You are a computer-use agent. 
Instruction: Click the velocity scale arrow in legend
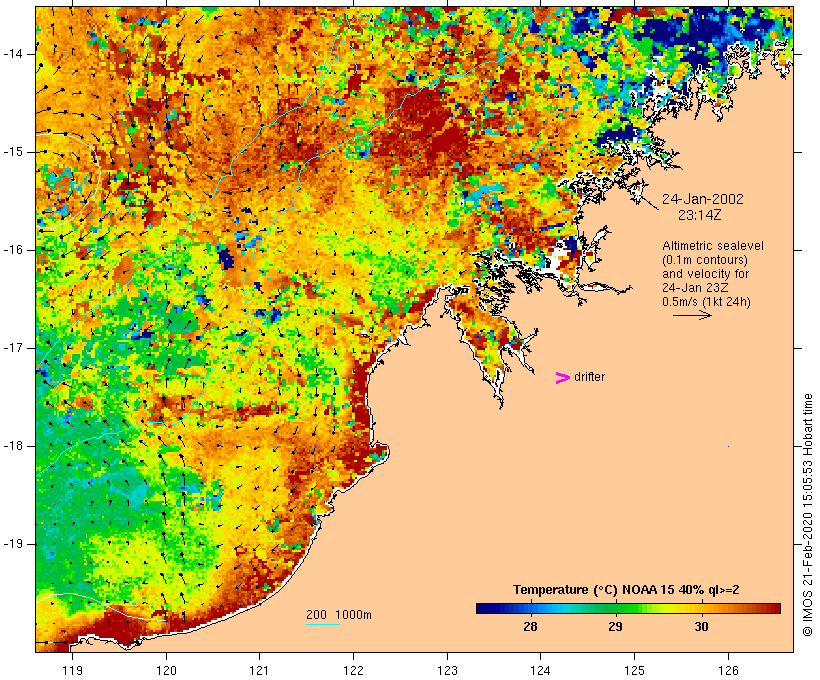692,315
